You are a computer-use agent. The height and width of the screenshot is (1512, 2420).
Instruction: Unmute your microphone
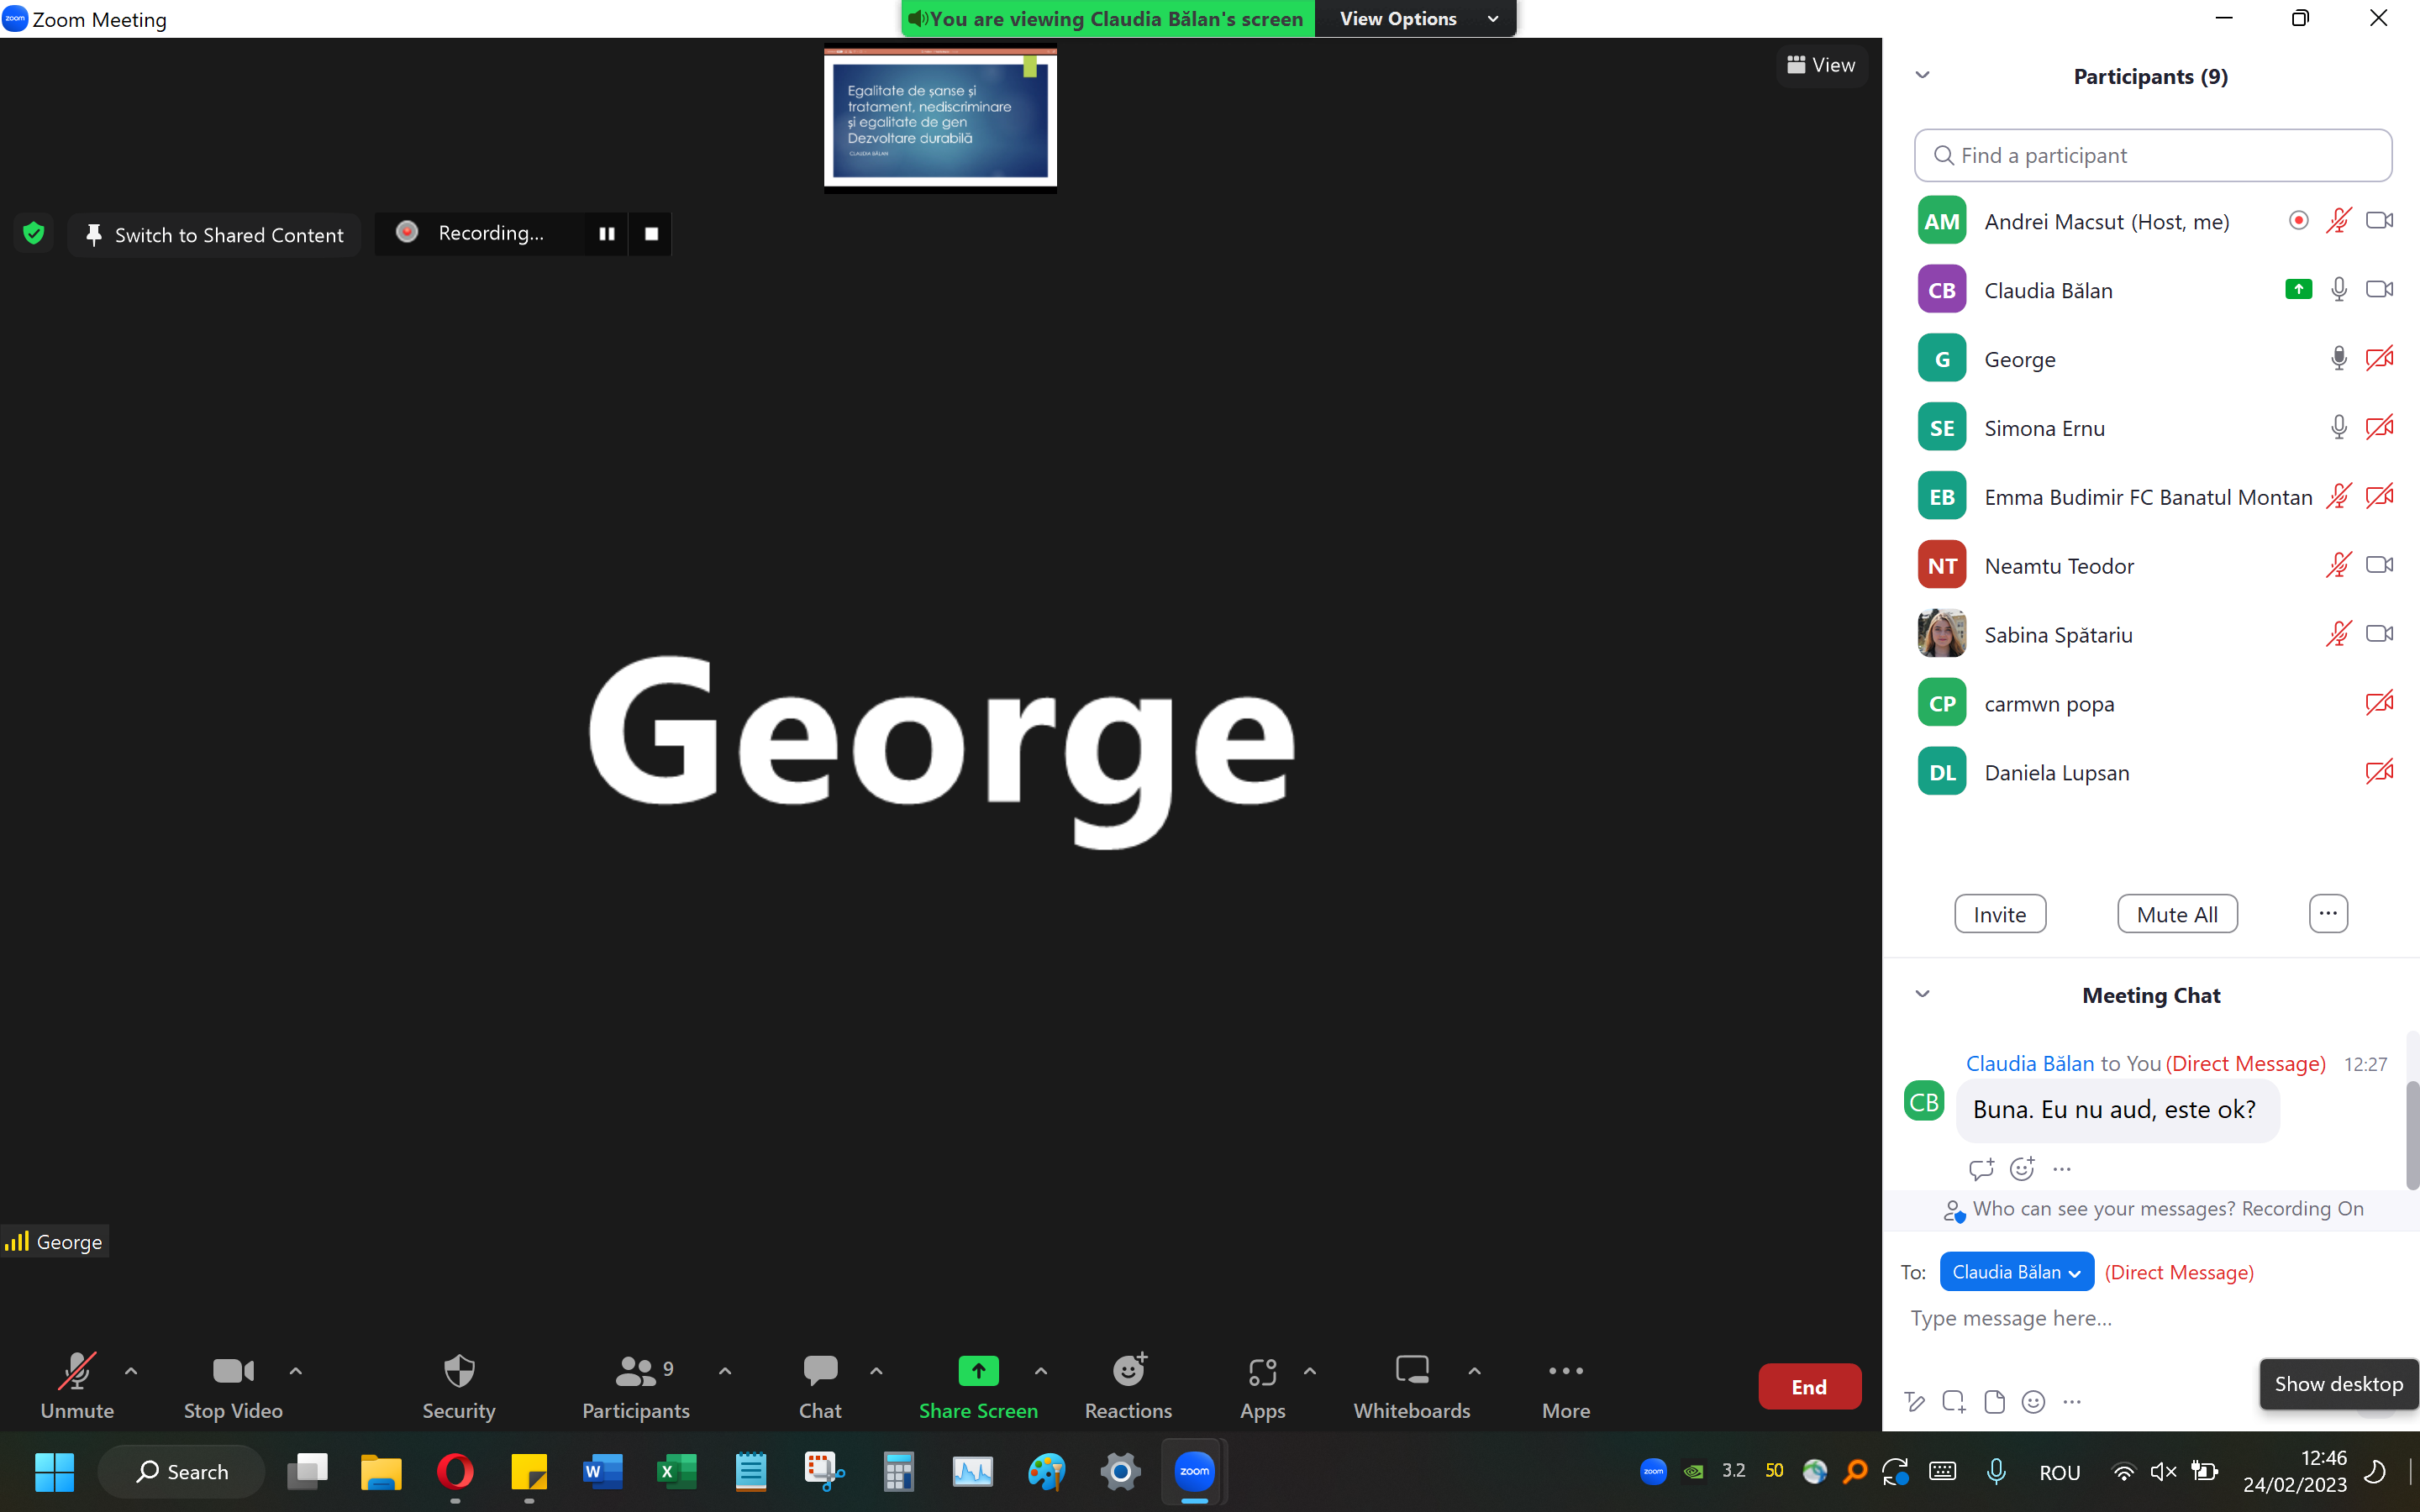coord(77,1371)
